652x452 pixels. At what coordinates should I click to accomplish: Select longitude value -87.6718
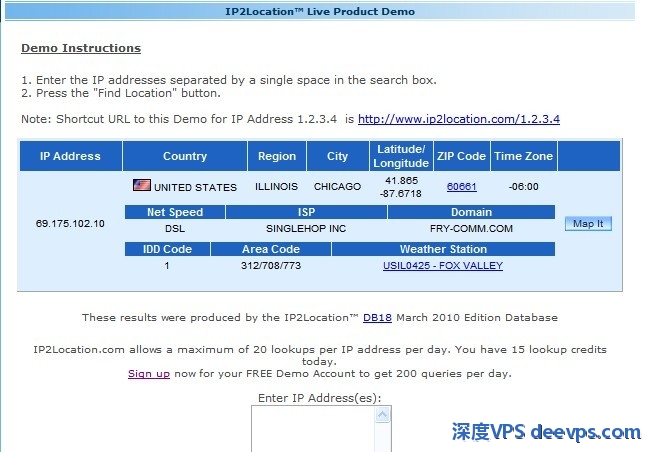[x=400, y=193]
